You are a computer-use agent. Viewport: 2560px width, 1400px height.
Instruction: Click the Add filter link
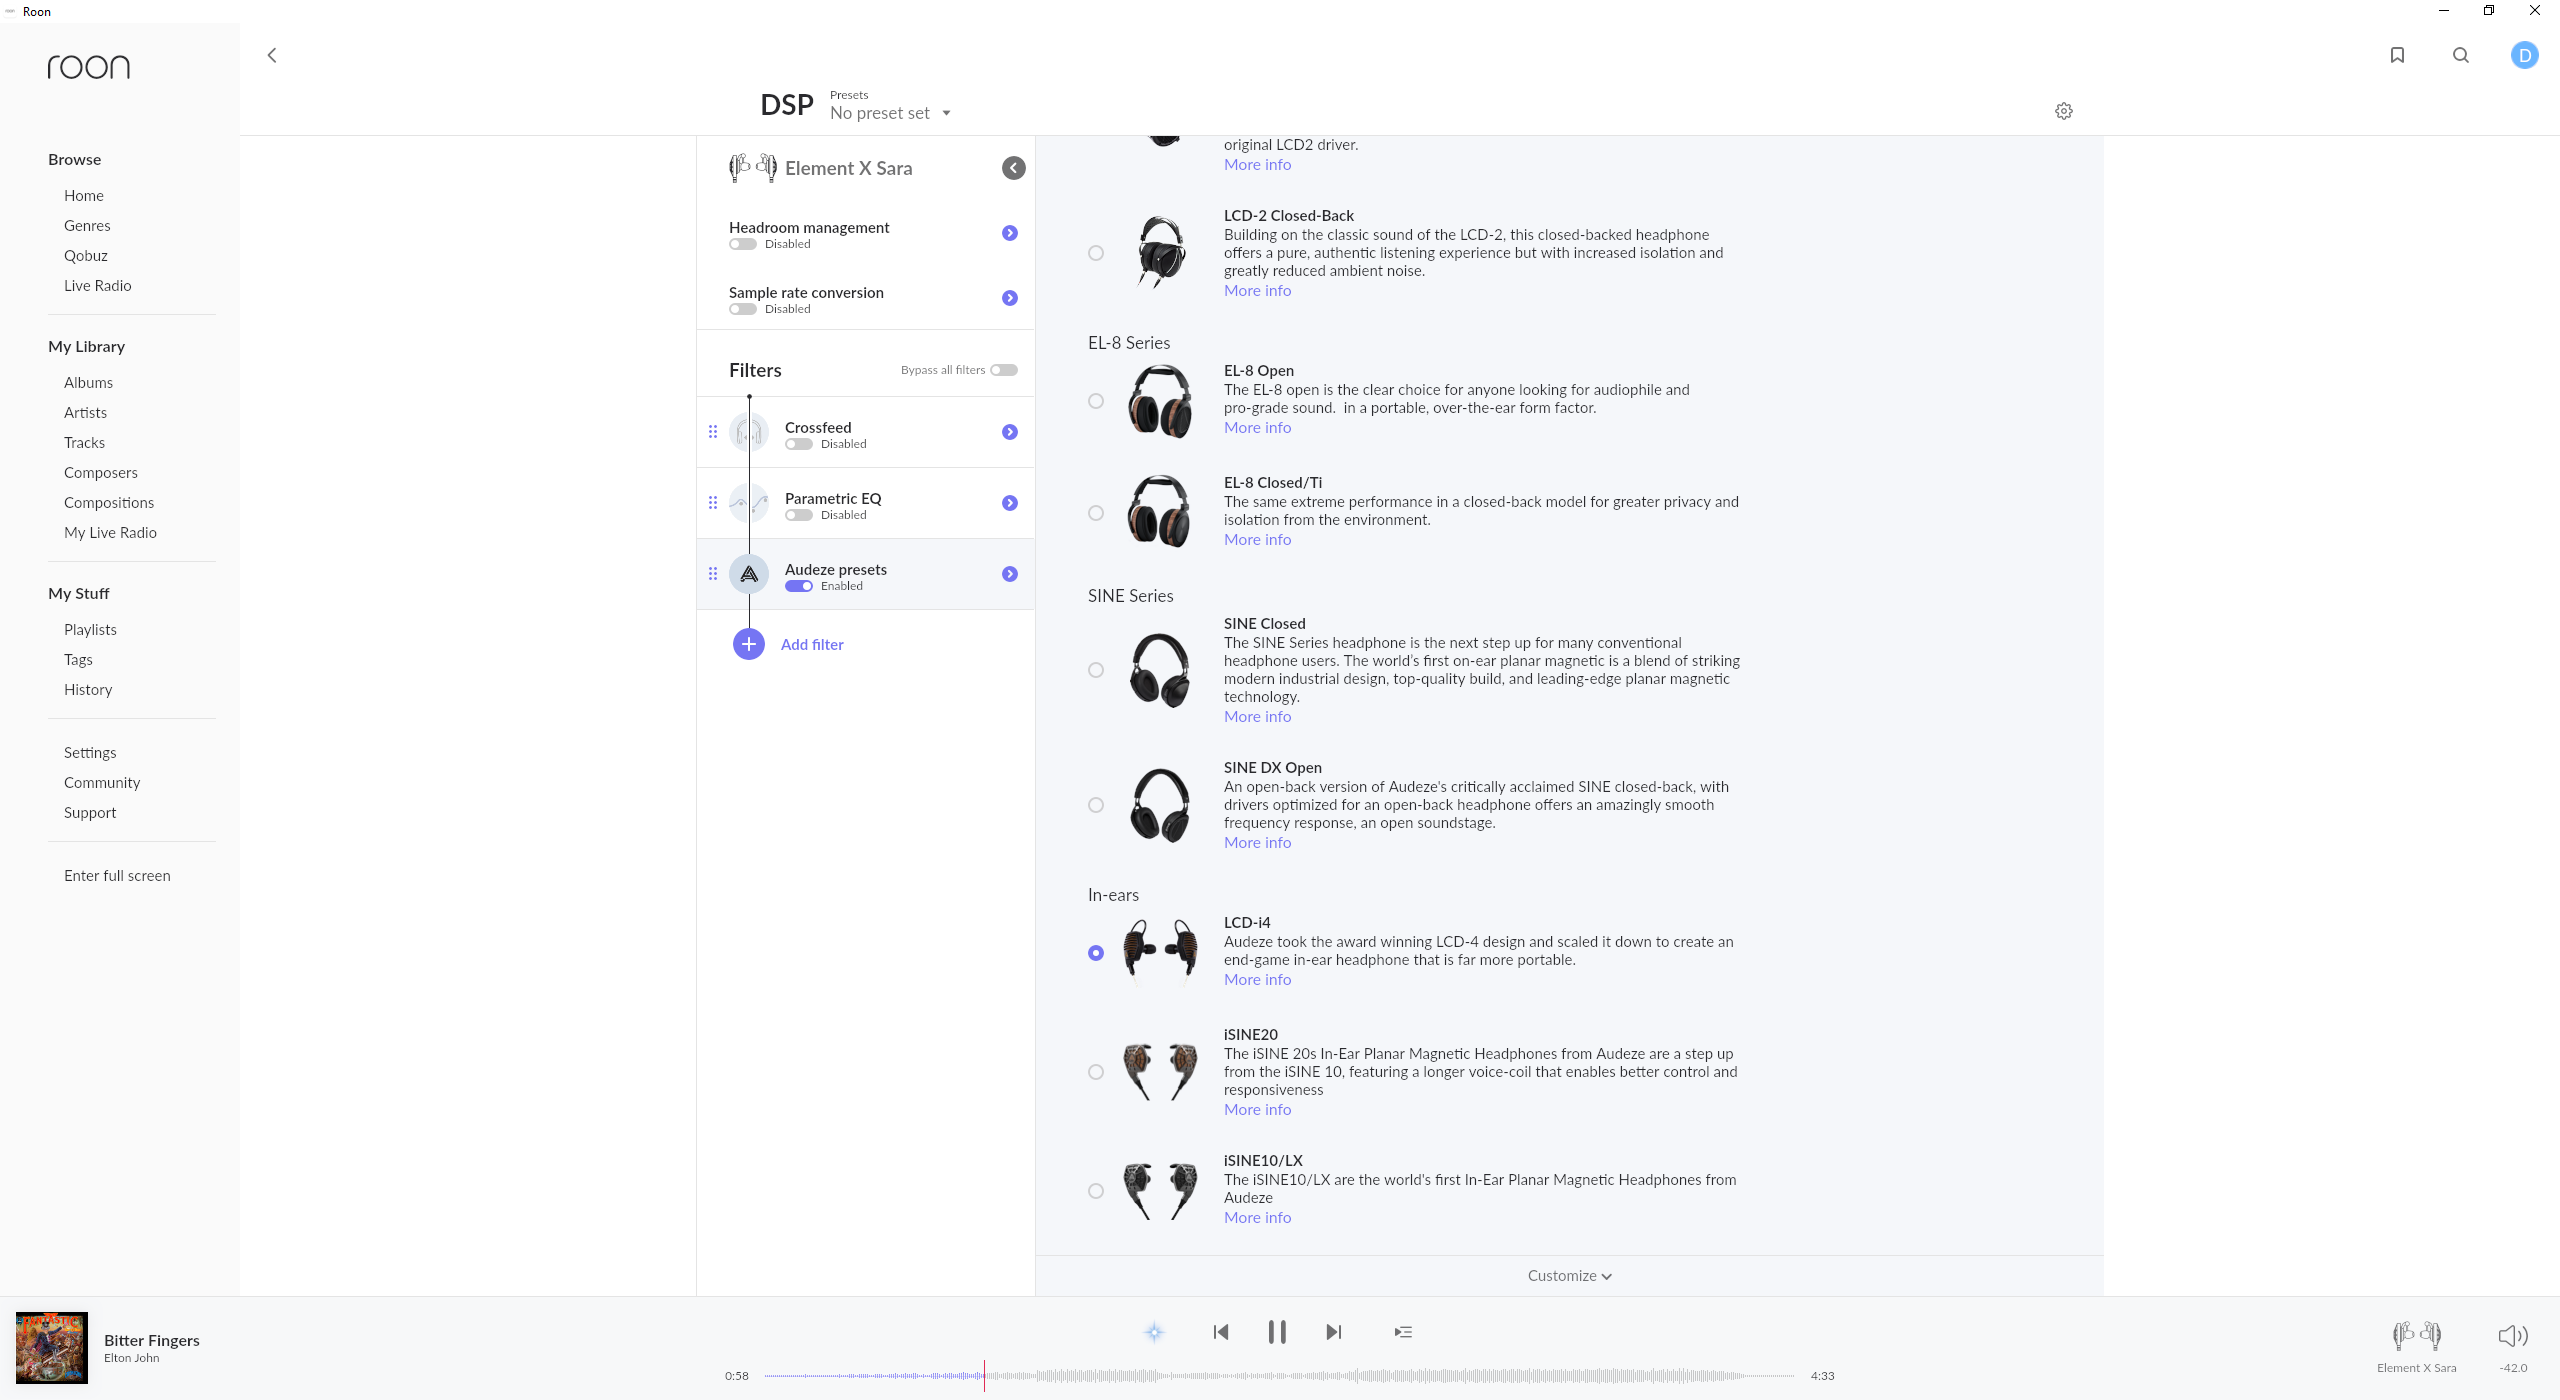coord(812,645)
